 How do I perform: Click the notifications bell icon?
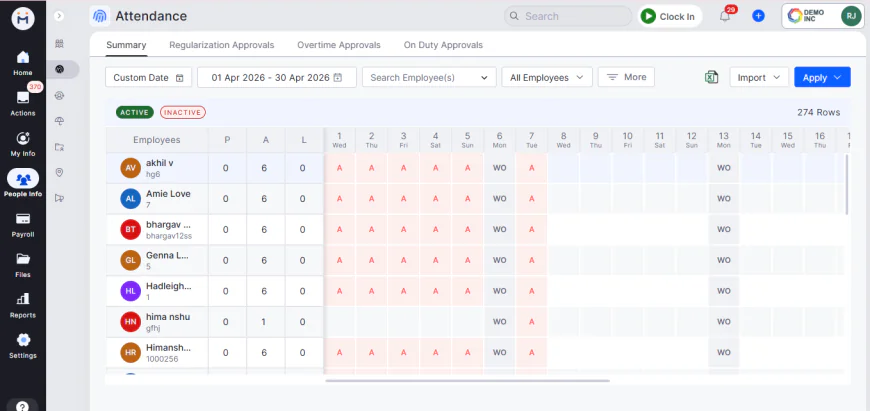point(725,16)
